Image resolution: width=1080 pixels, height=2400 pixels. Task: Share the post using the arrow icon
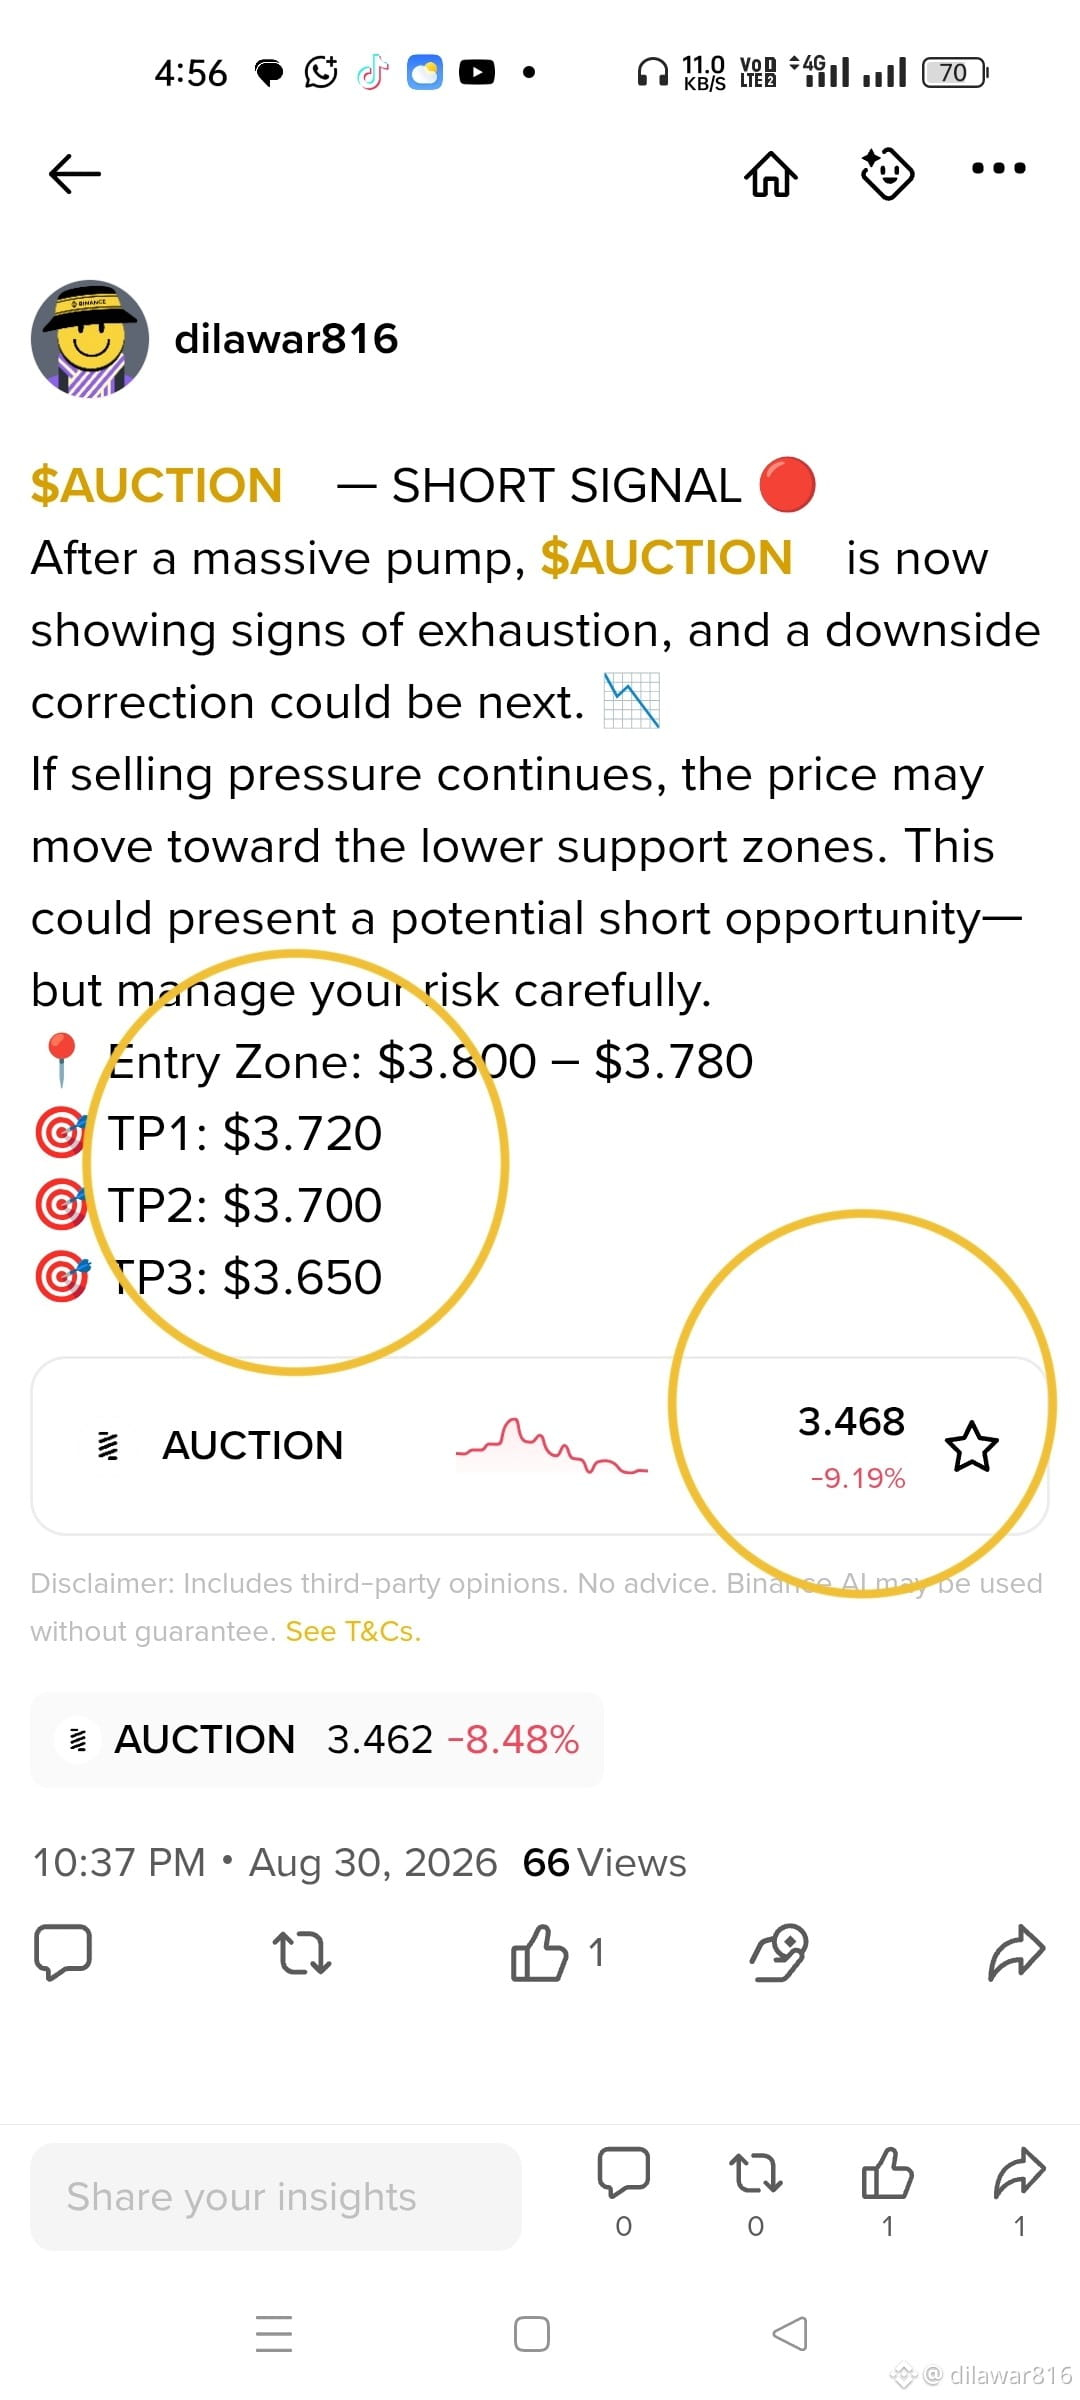[x=1016, y=1952]
